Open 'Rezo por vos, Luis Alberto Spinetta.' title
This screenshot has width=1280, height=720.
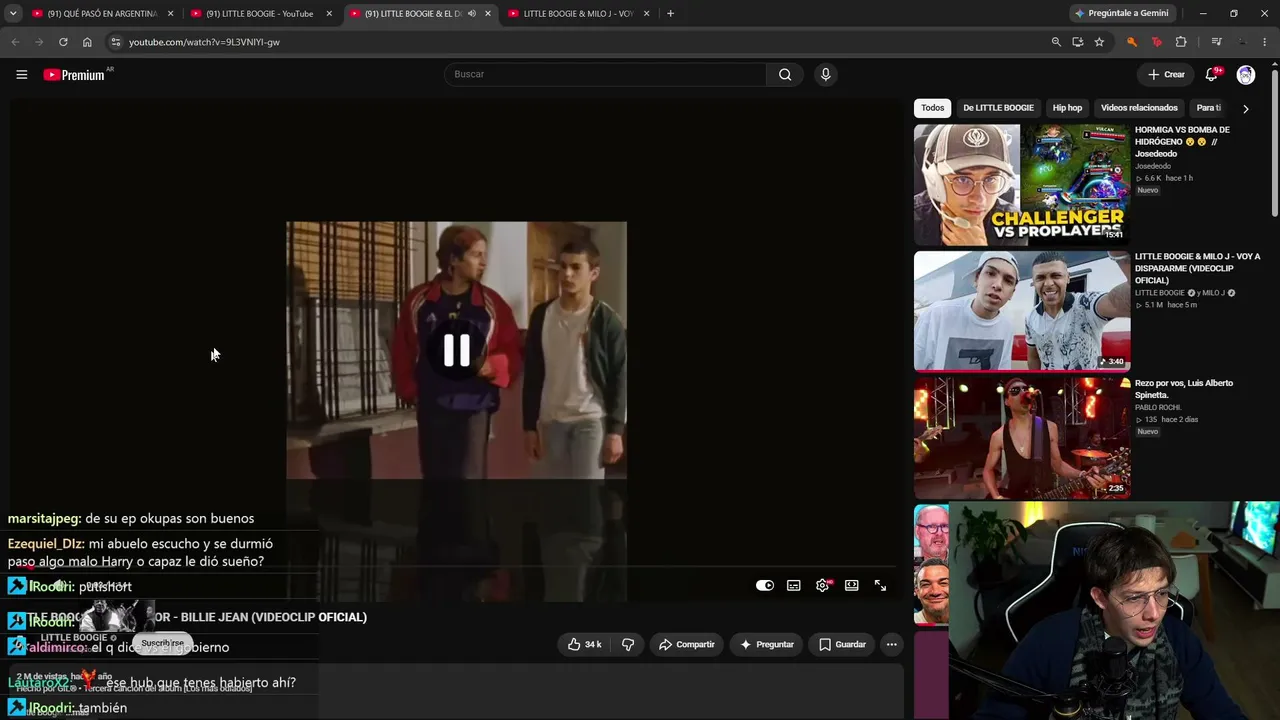point(1184,389)
